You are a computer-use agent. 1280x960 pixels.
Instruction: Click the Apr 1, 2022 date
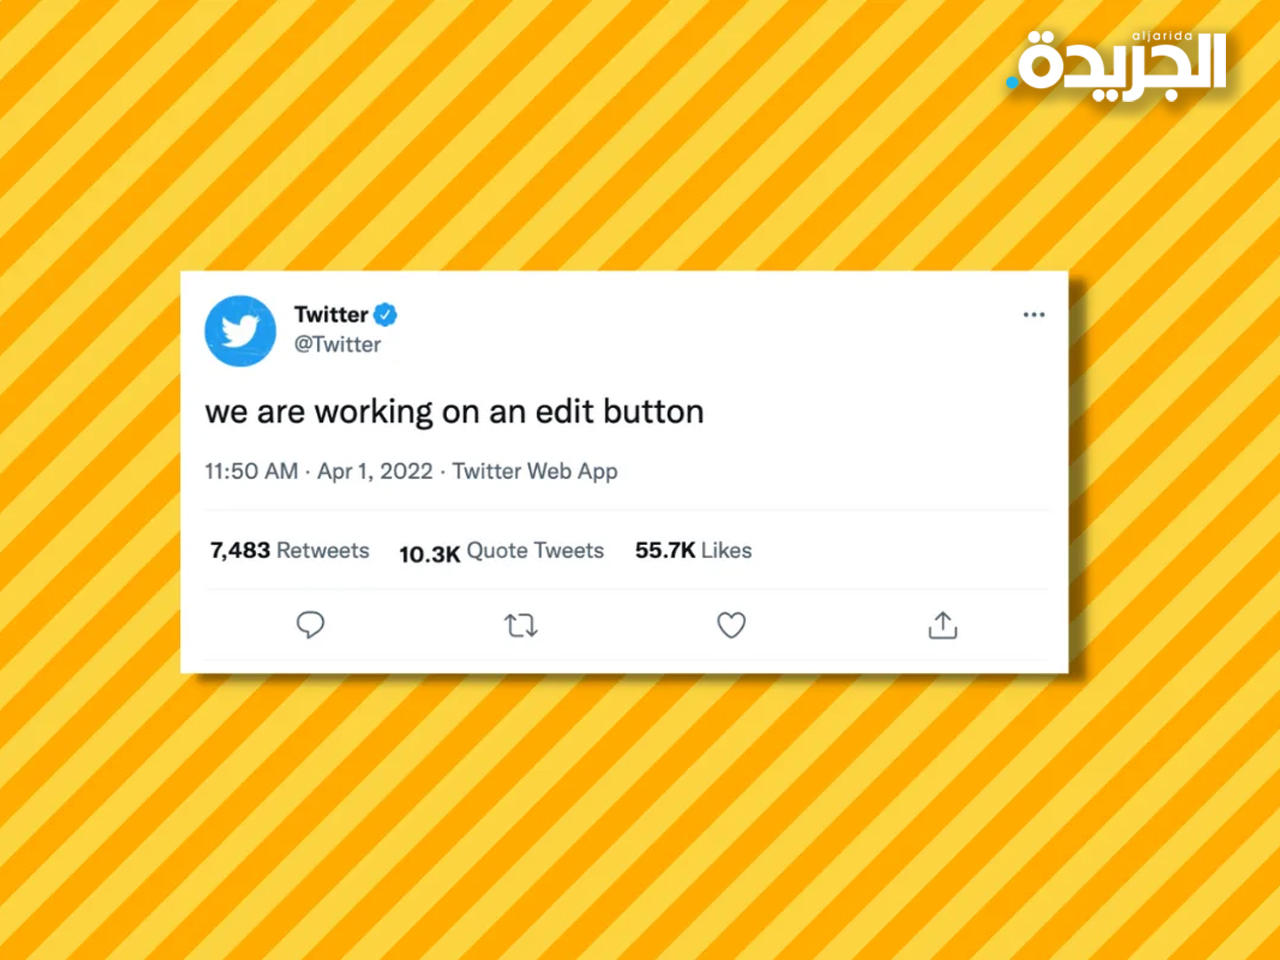tap(375, 471)
